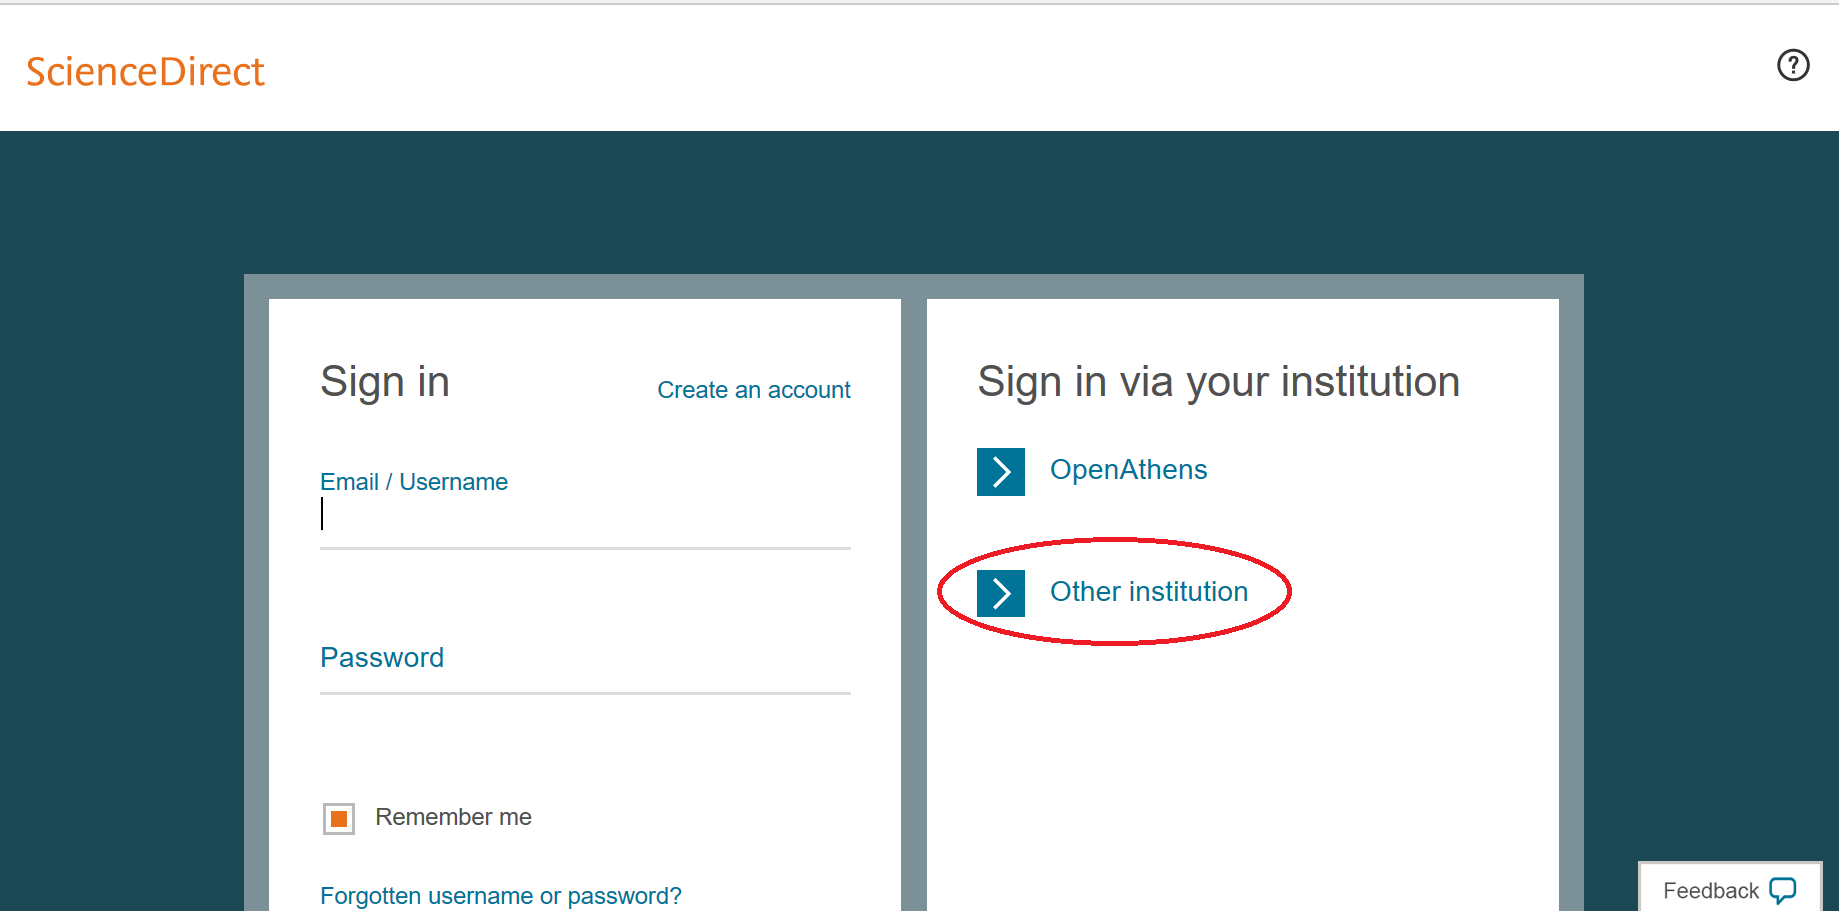
Task: Click the ScienceDirect logo
Action: 145,72
